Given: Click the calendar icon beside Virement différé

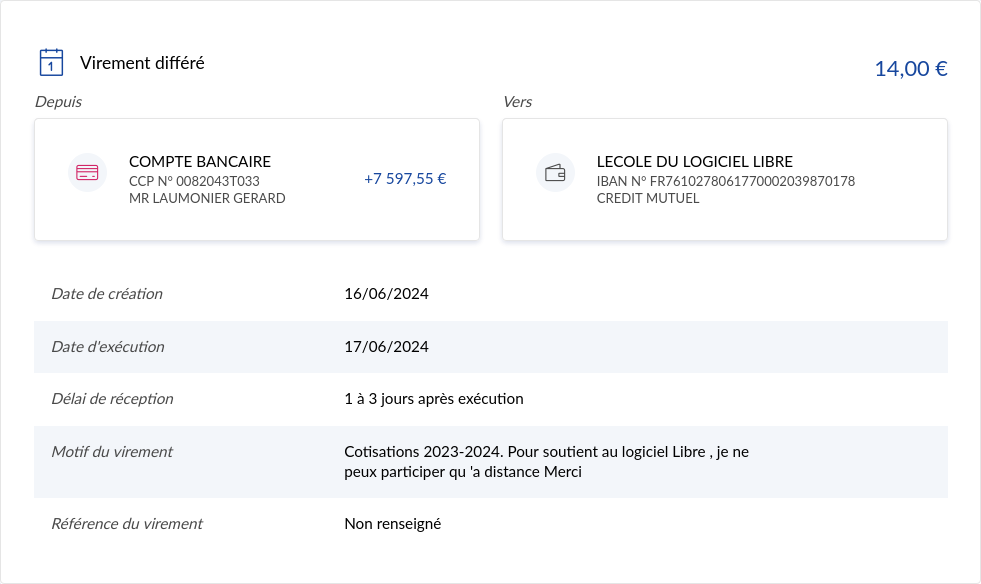Looking at the screenshot, I should (x=51, y=63).
